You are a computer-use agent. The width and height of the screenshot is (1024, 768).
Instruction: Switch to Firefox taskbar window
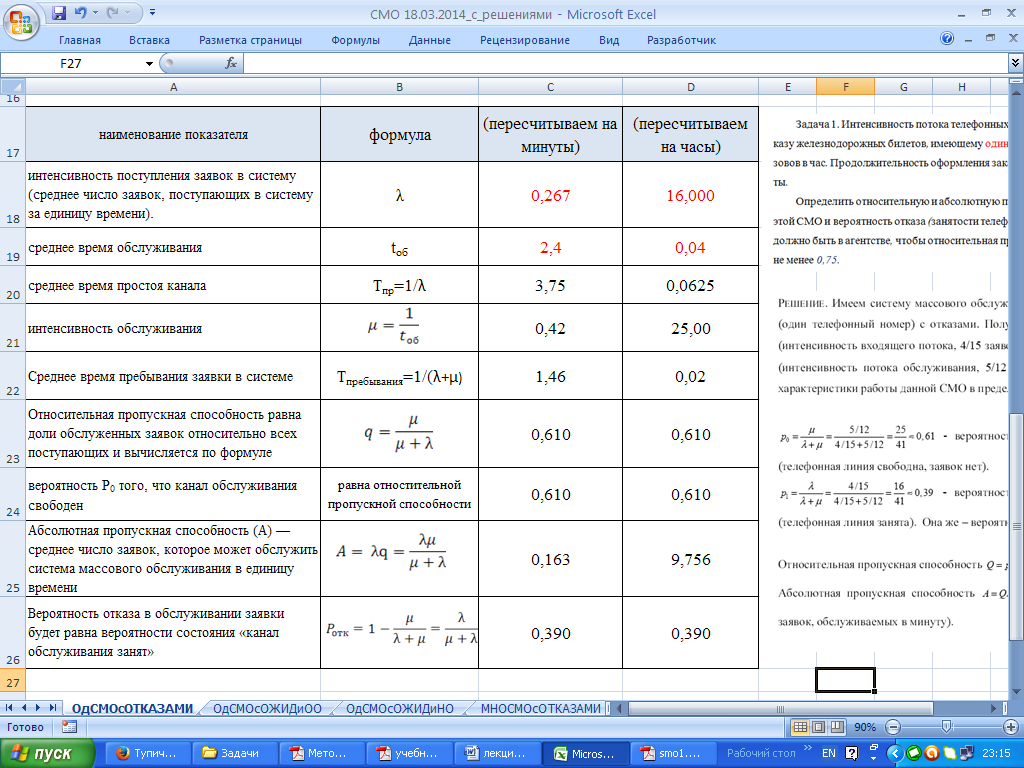coord(148,753)
